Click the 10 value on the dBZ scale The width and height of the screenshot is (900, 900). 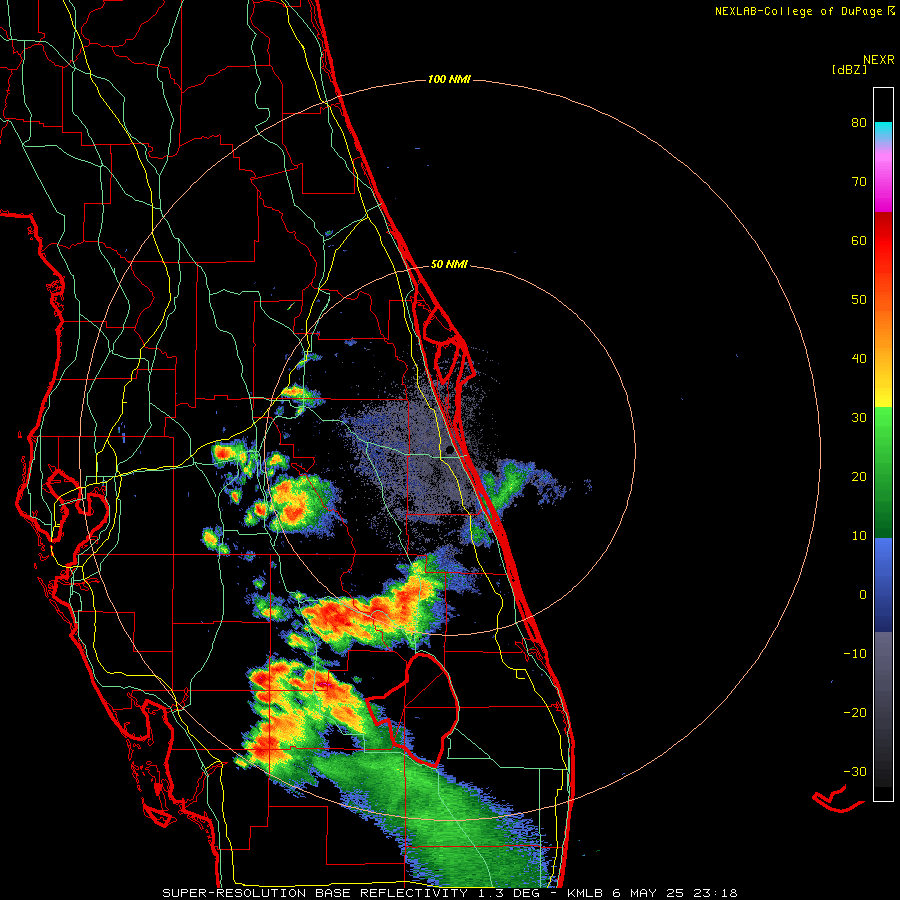(x=859, y=536)
